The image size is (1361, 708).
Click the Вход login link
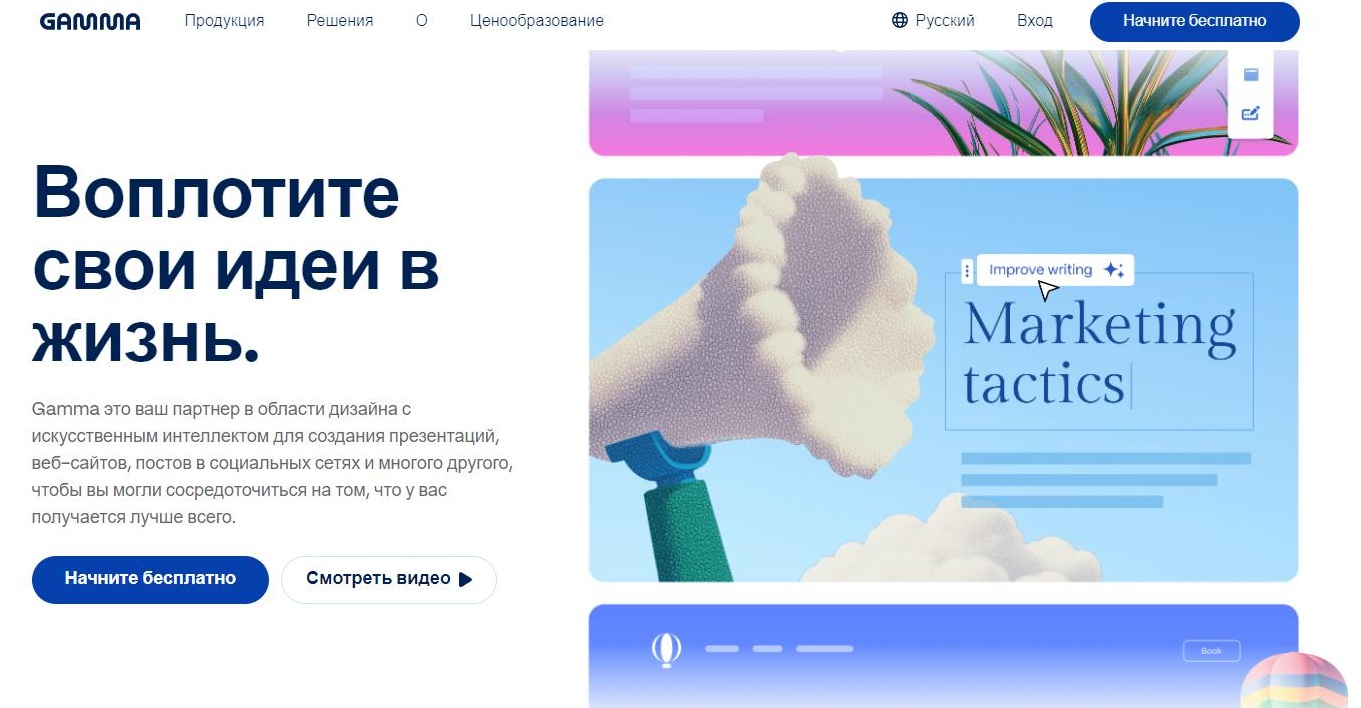tap(1034, 20)
